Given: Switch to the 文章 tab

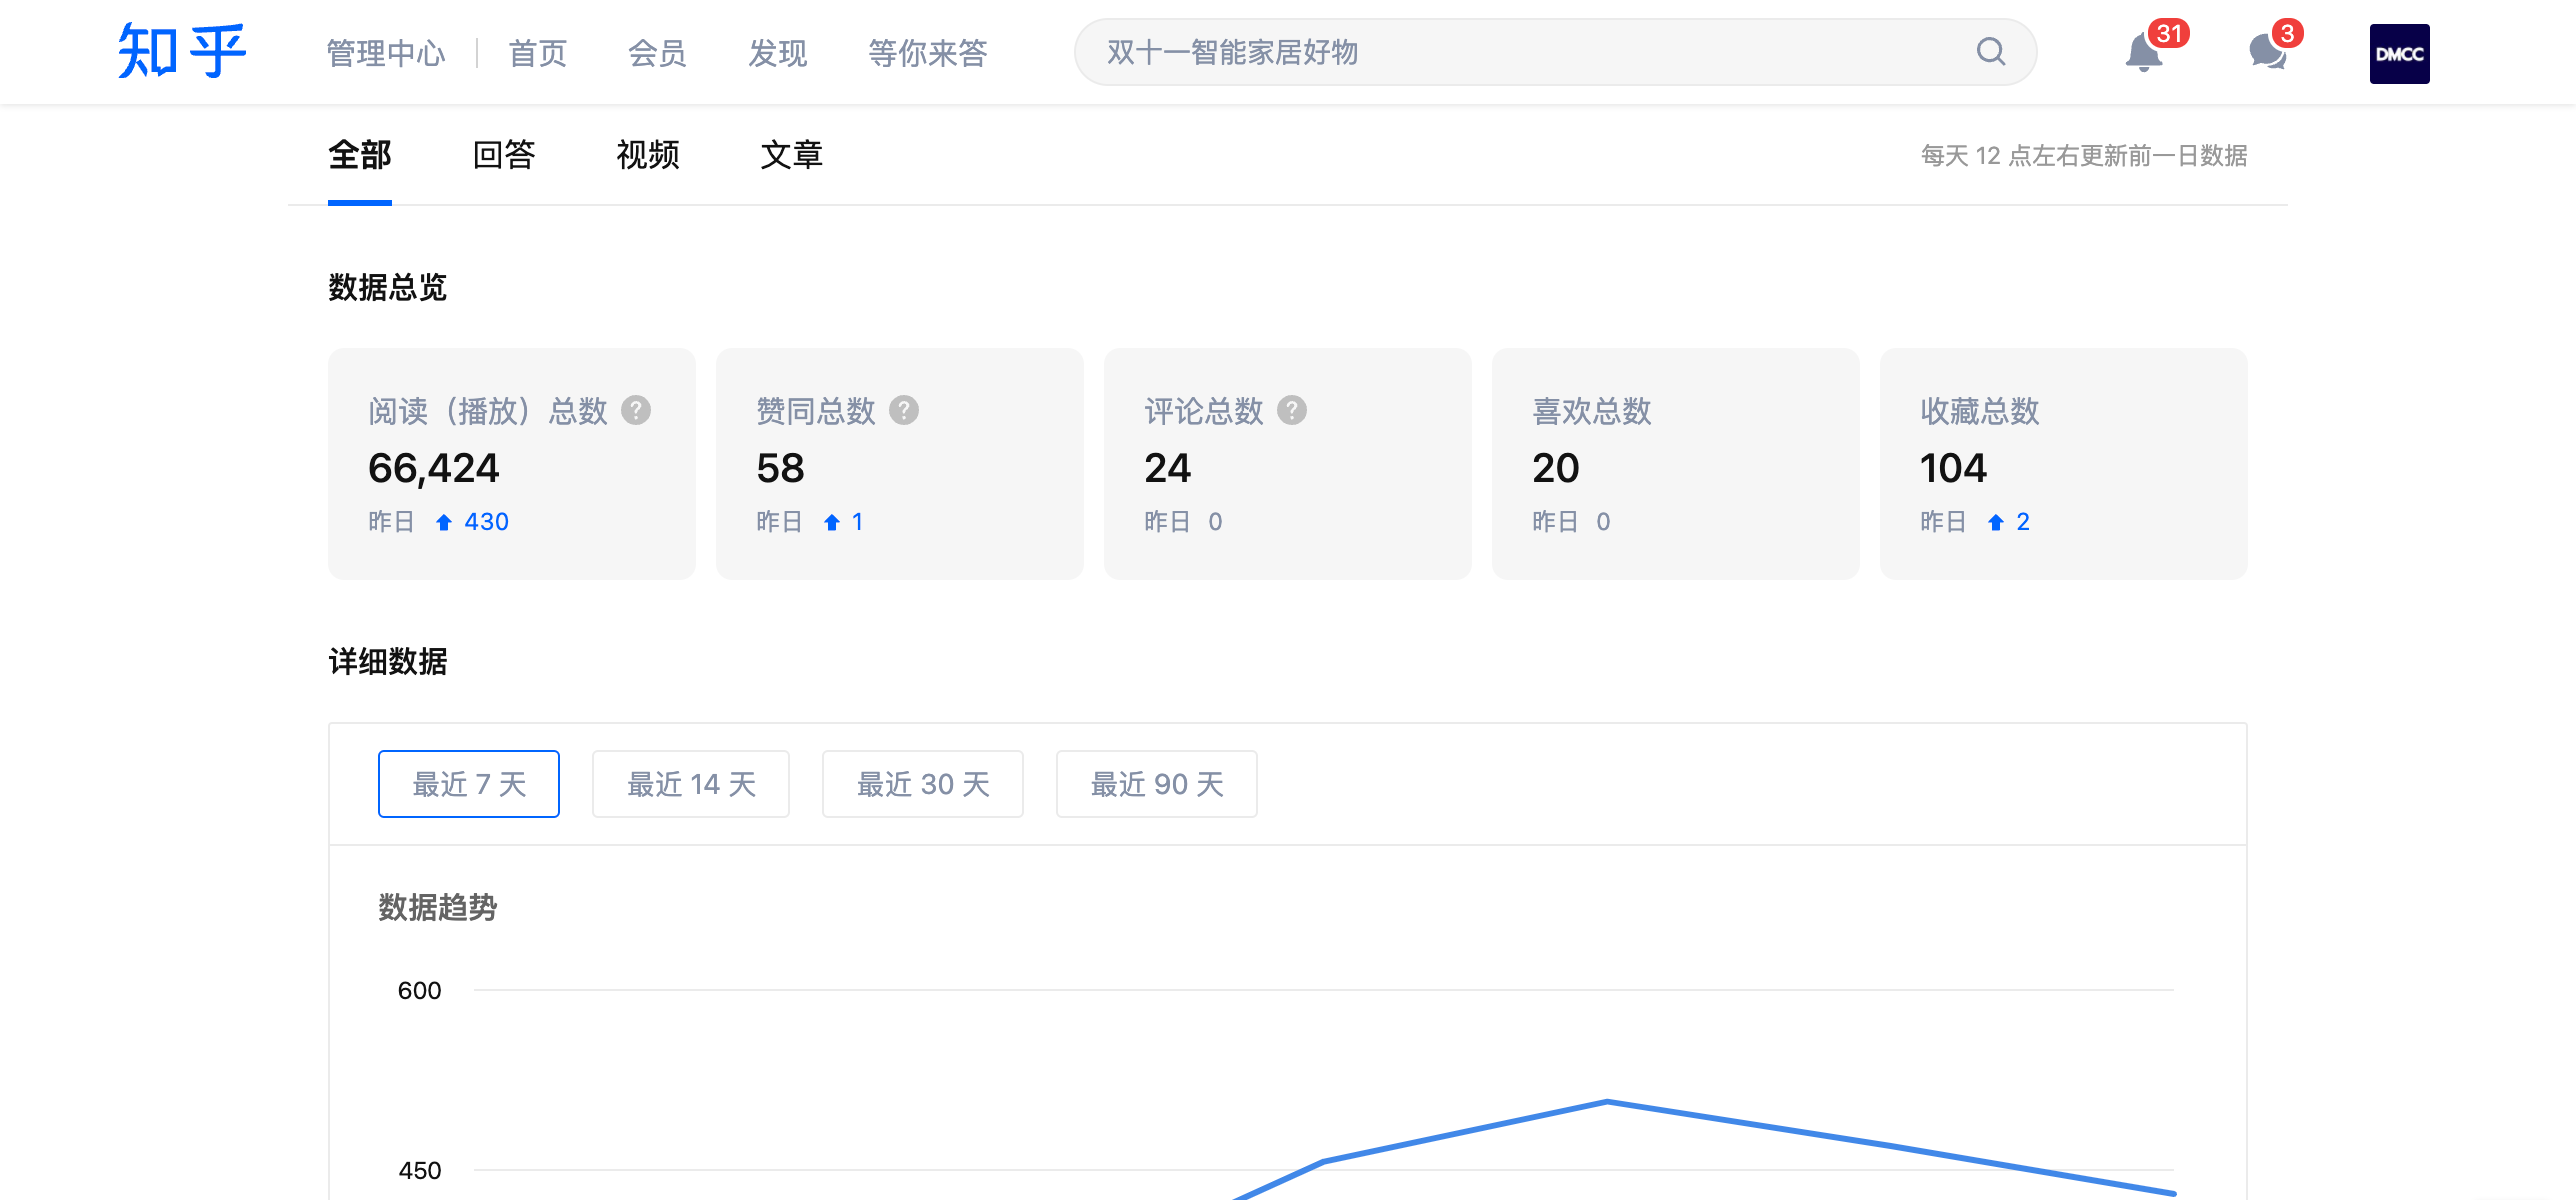Looking at the screenshot, I should click(x=791, y=155).
